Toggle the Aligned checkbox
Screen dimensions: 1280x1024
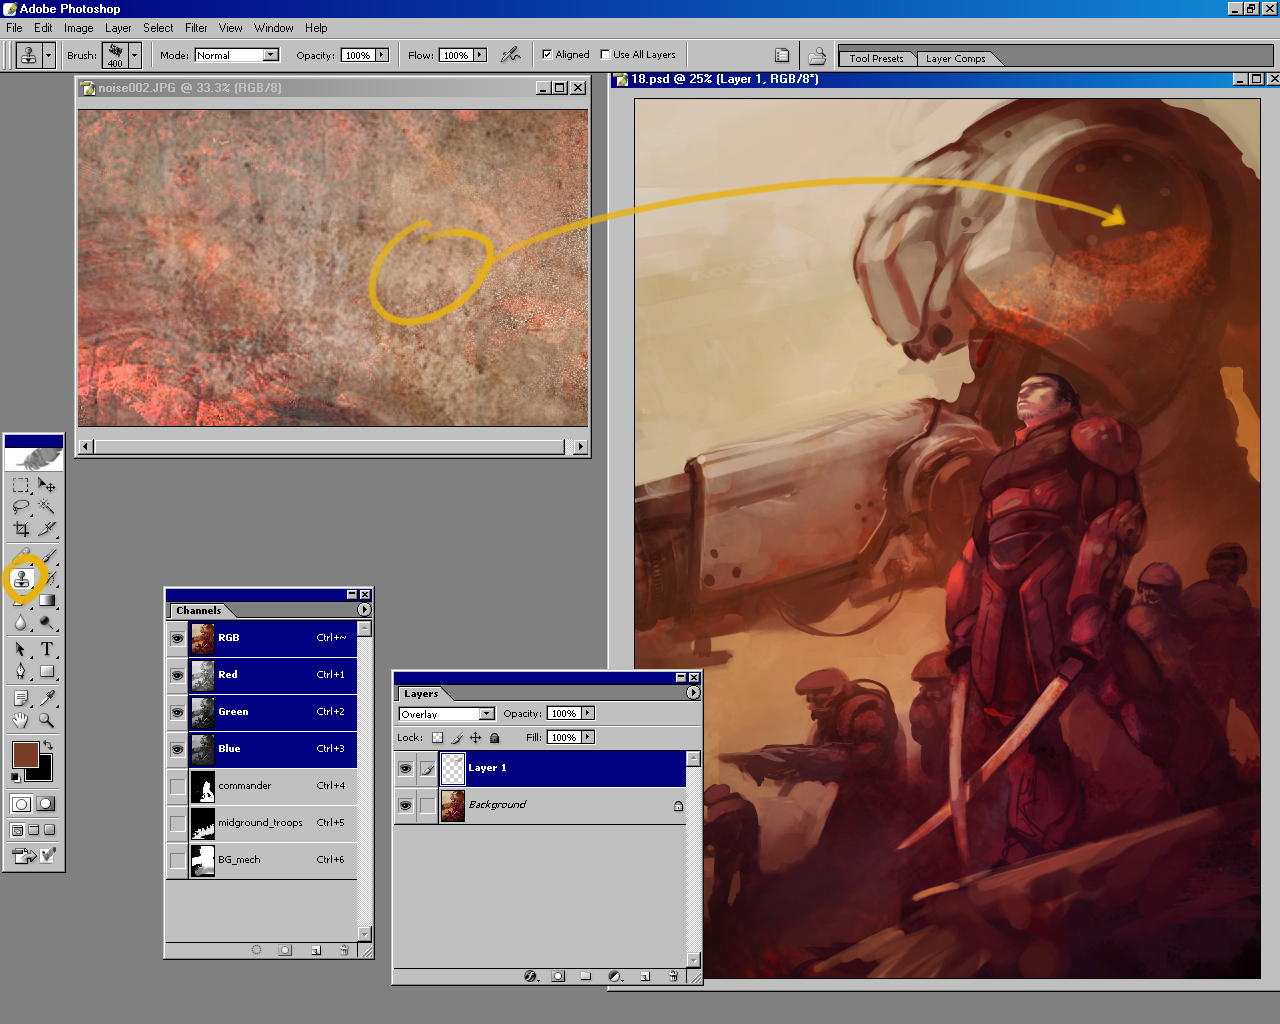coord(547,55)
